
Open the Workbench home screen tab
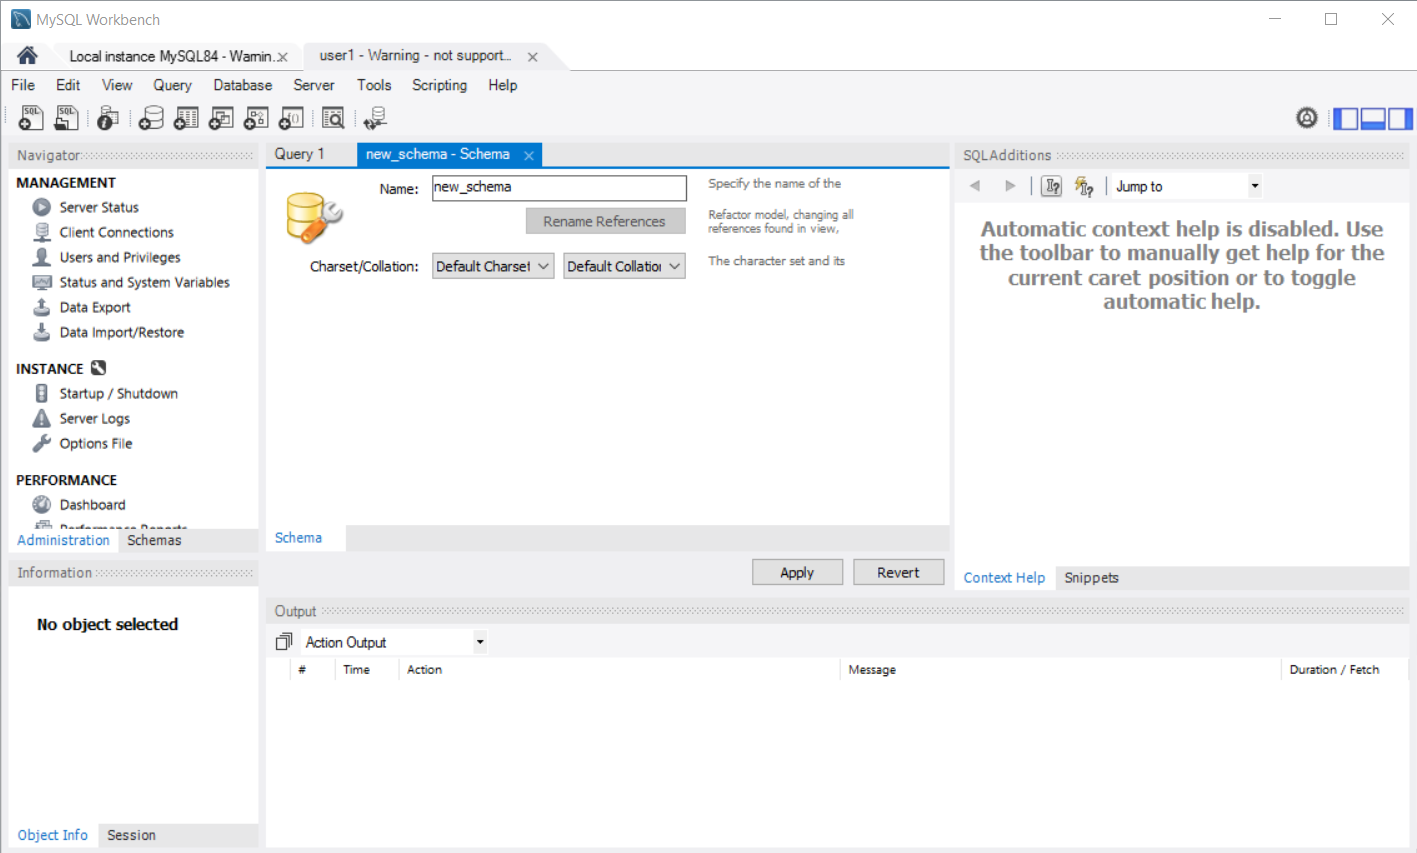[27, 56]
